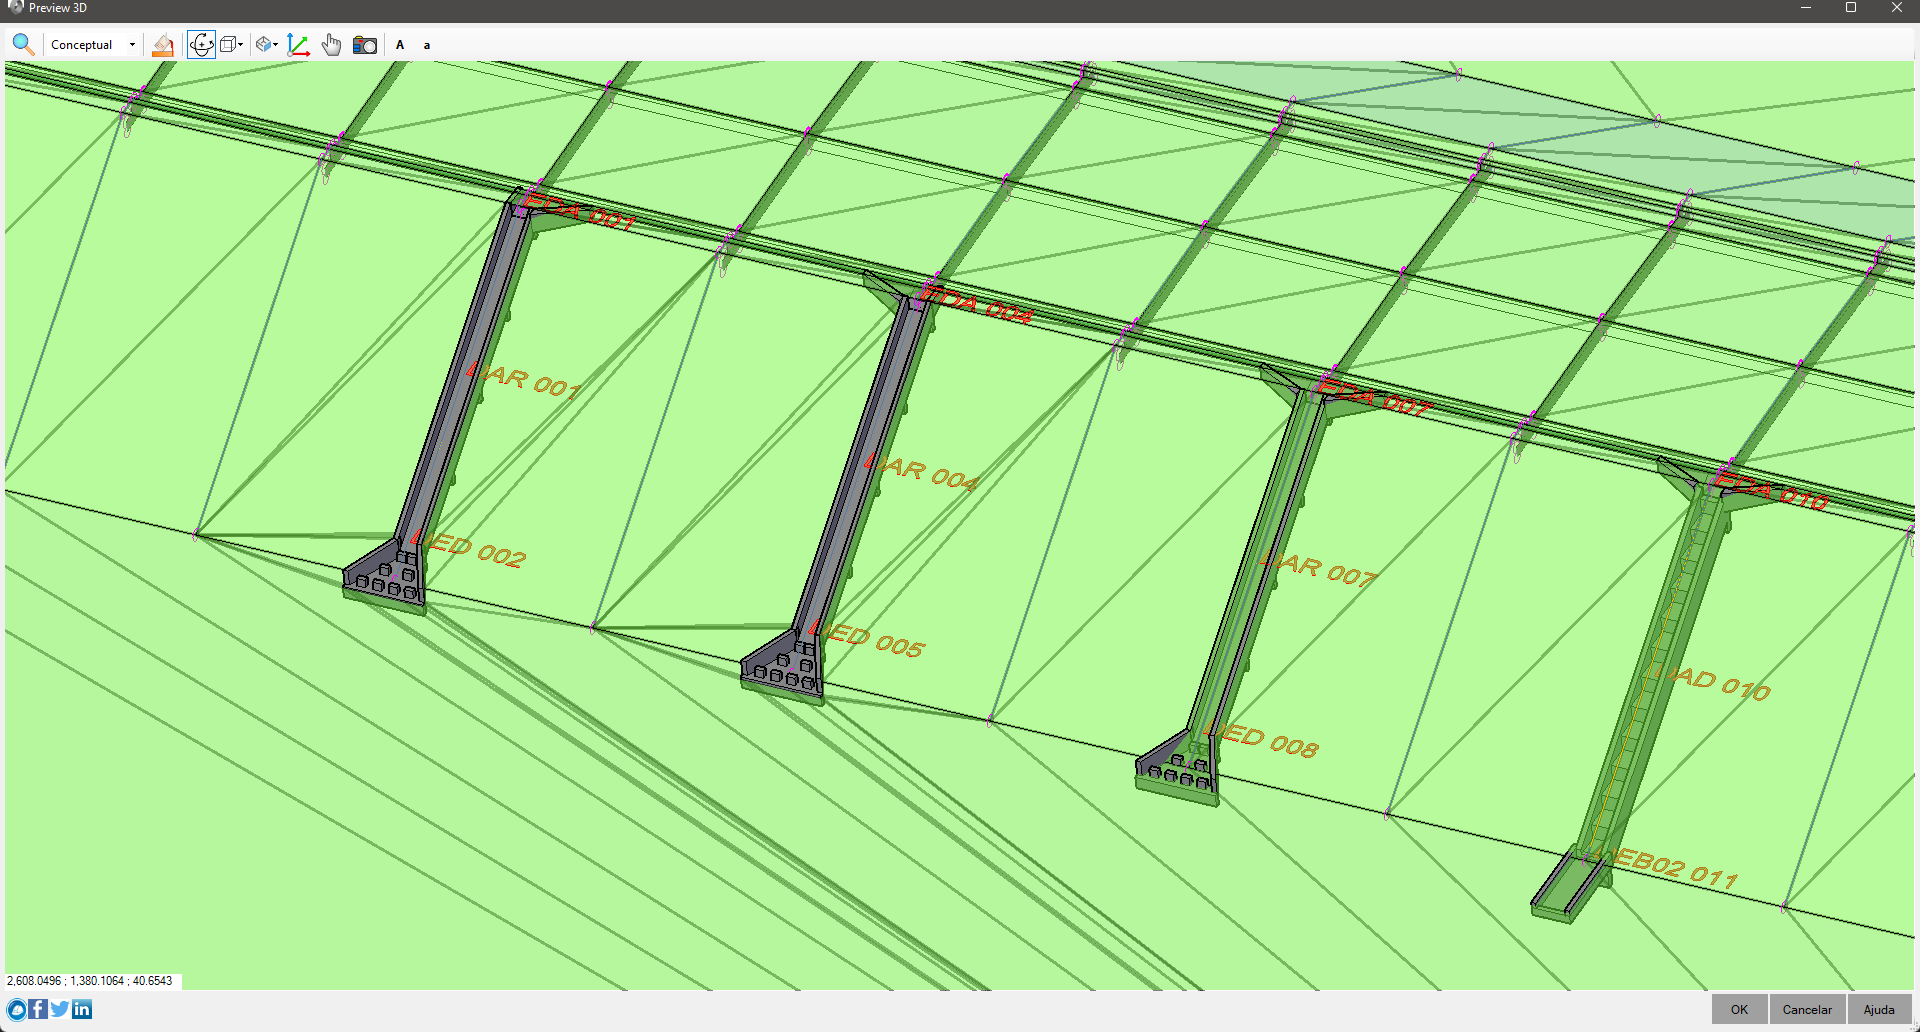Click the red label "EDA 010"
This screenshot has width=1920, height=1032.
pos(1773,491)
